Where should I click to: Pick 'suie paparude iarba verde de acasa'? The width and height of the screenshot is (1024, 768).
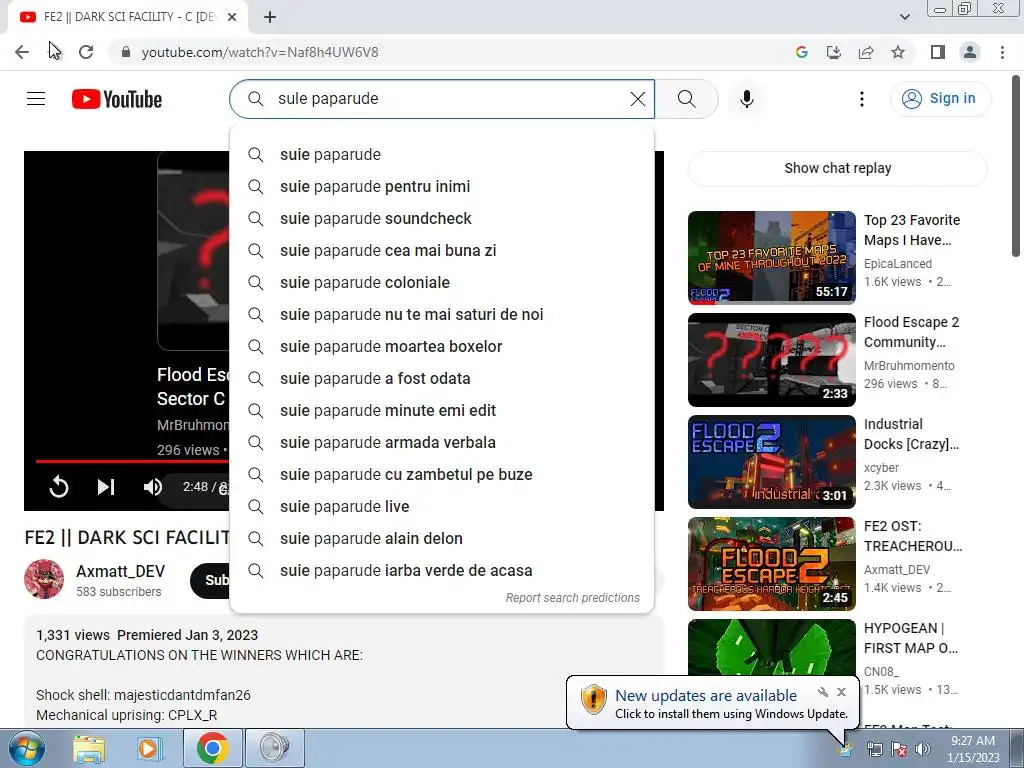[x=442, y=571]
